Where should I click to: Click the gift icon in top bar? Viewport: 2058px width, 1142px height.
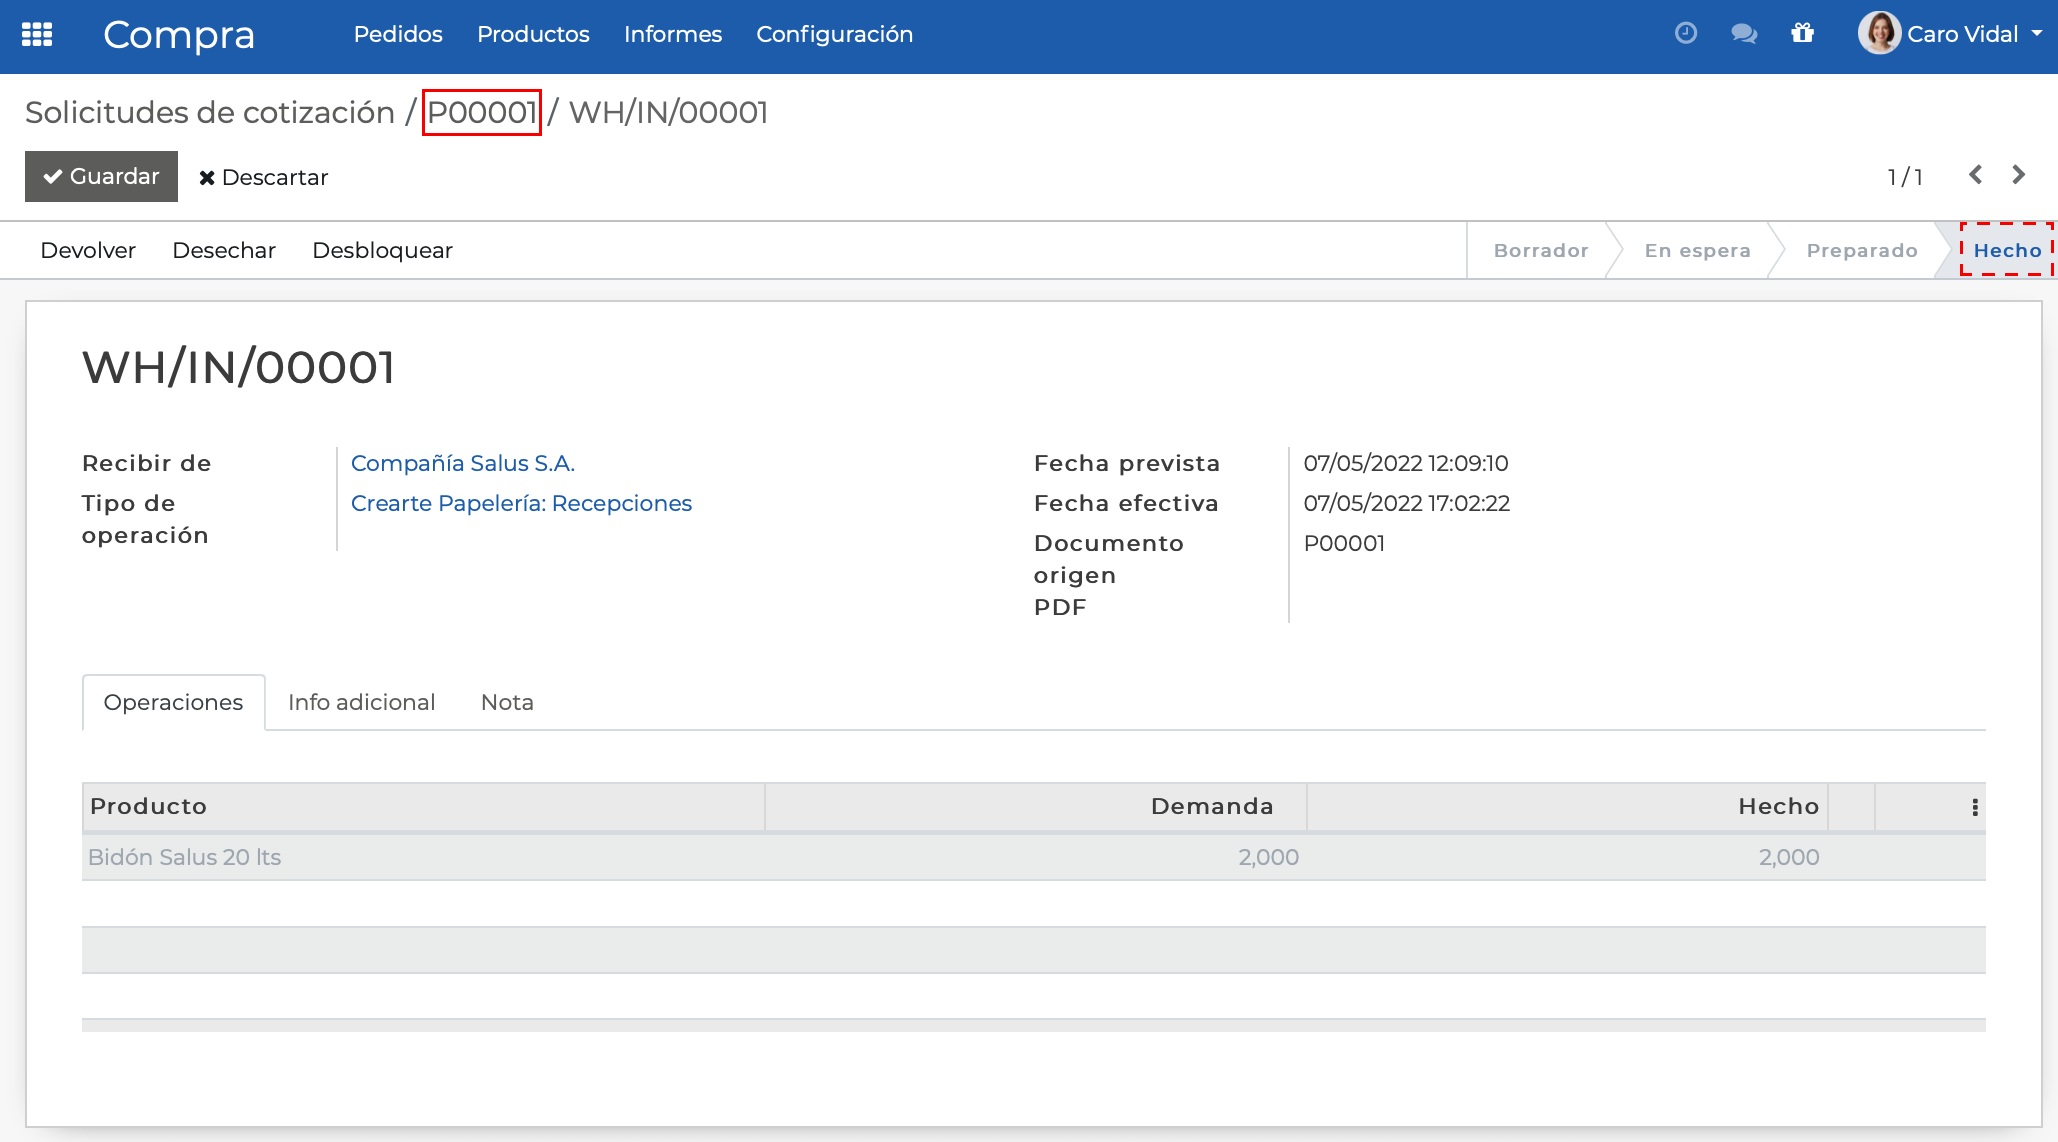coord(1802,34)
